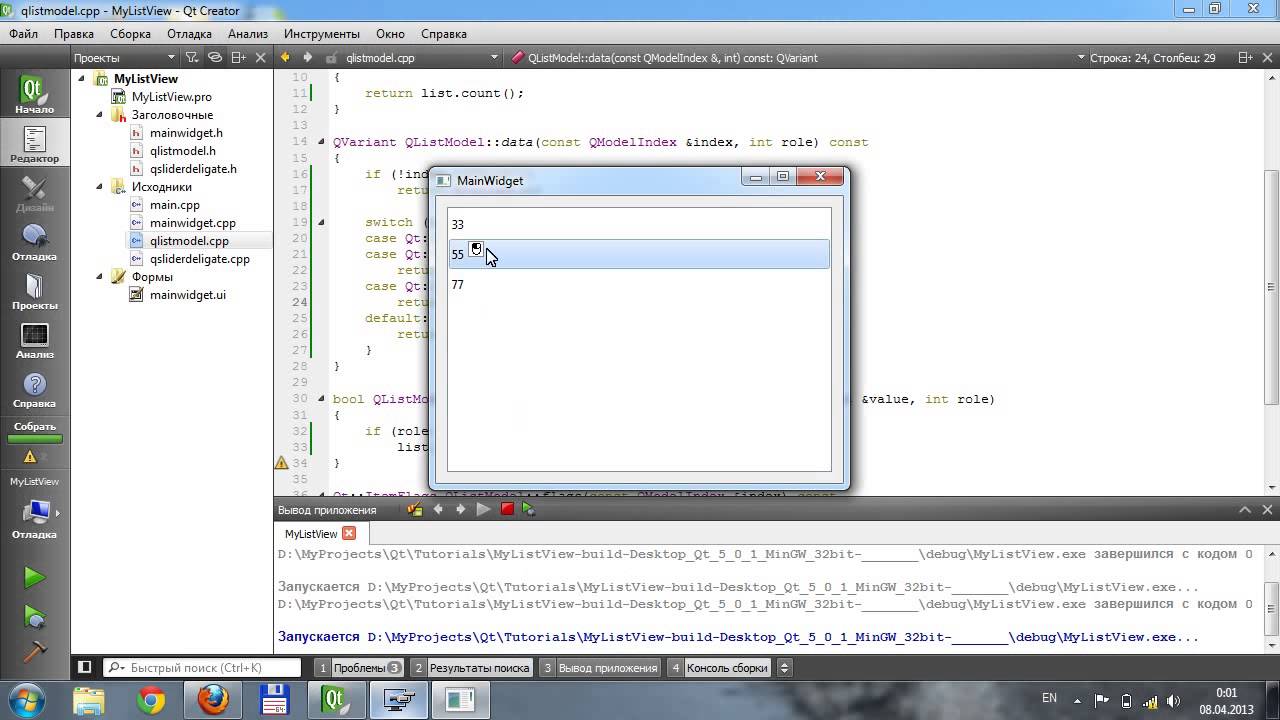Select MyListView.pro in project tree
The height and width of the screenshot is (720, 1280).
(172, 97)
